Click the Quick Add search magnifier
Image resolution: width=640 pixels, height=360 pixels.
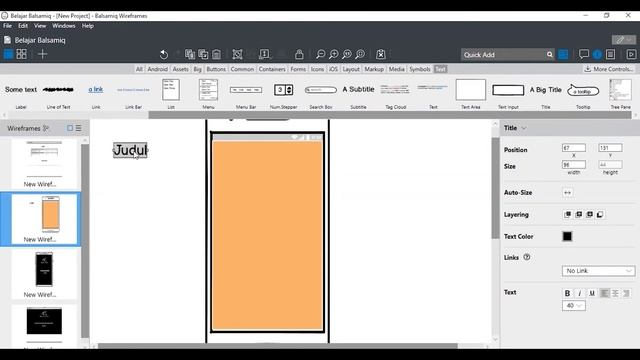(549, 55)
